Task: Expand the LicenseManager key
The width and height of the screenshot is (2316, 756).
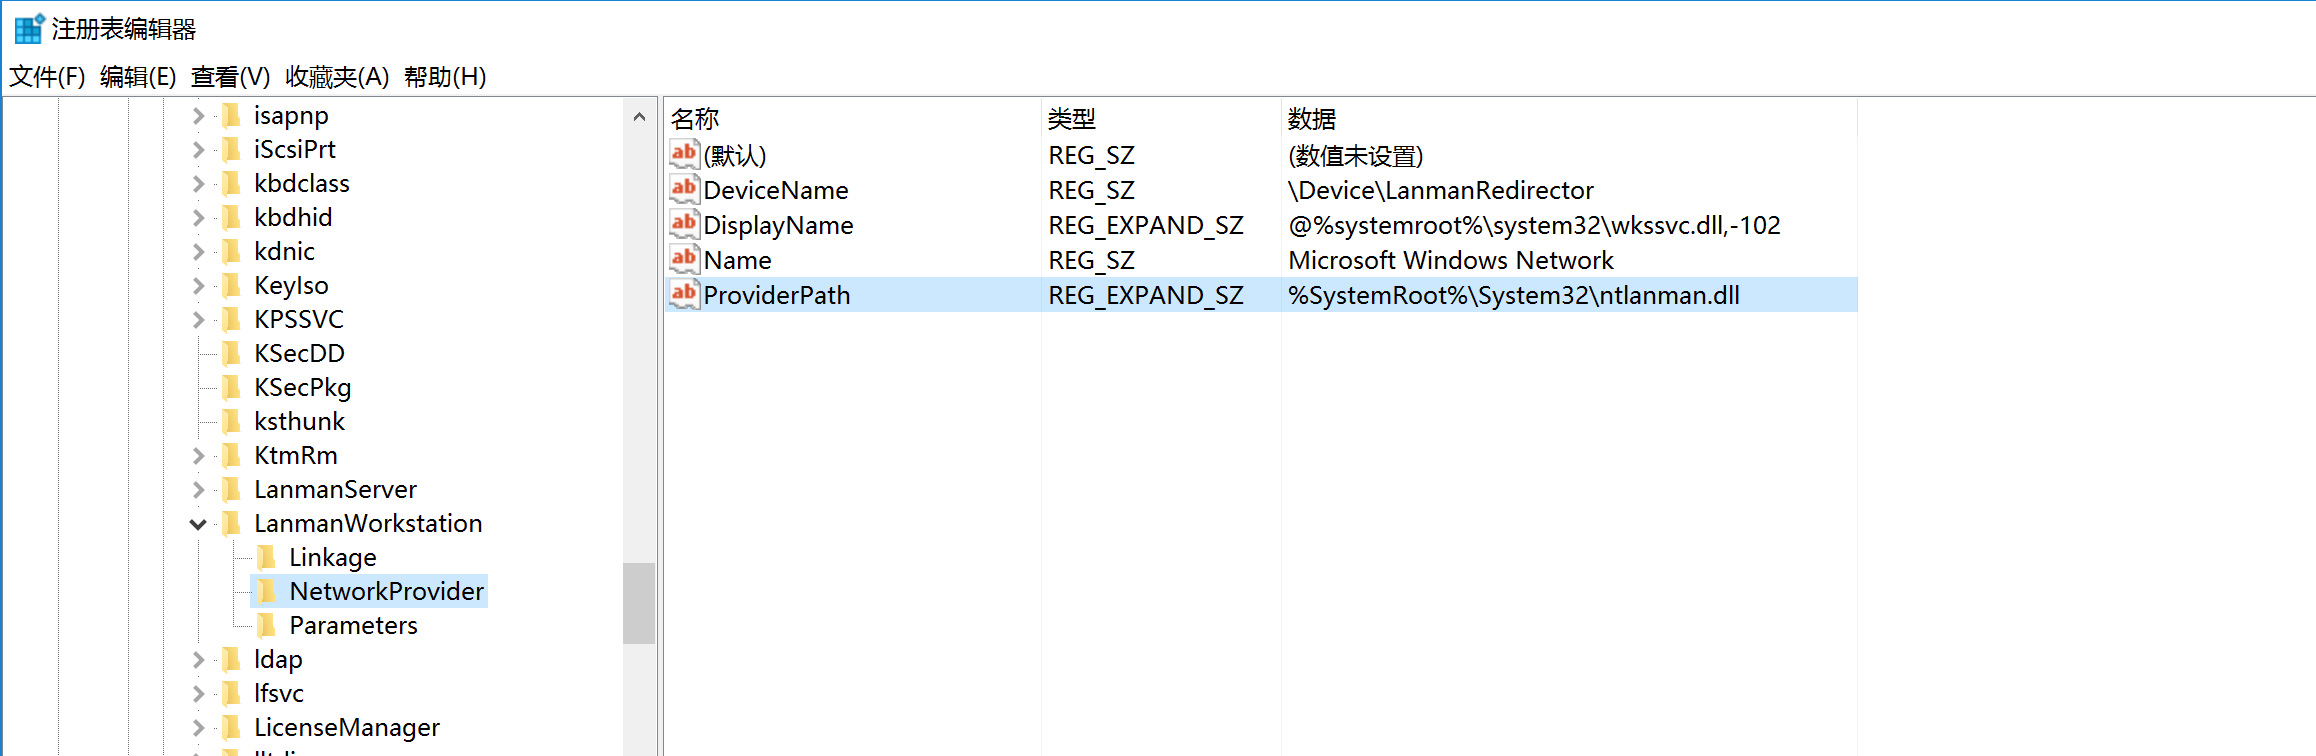Action: click(x=198, y=728)
